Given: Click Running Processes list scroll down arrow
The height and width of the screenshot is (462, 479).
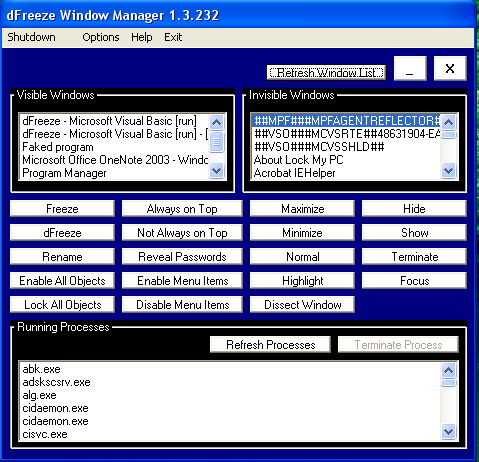Looking at the screenshot, I should click(x=449, y=432).
